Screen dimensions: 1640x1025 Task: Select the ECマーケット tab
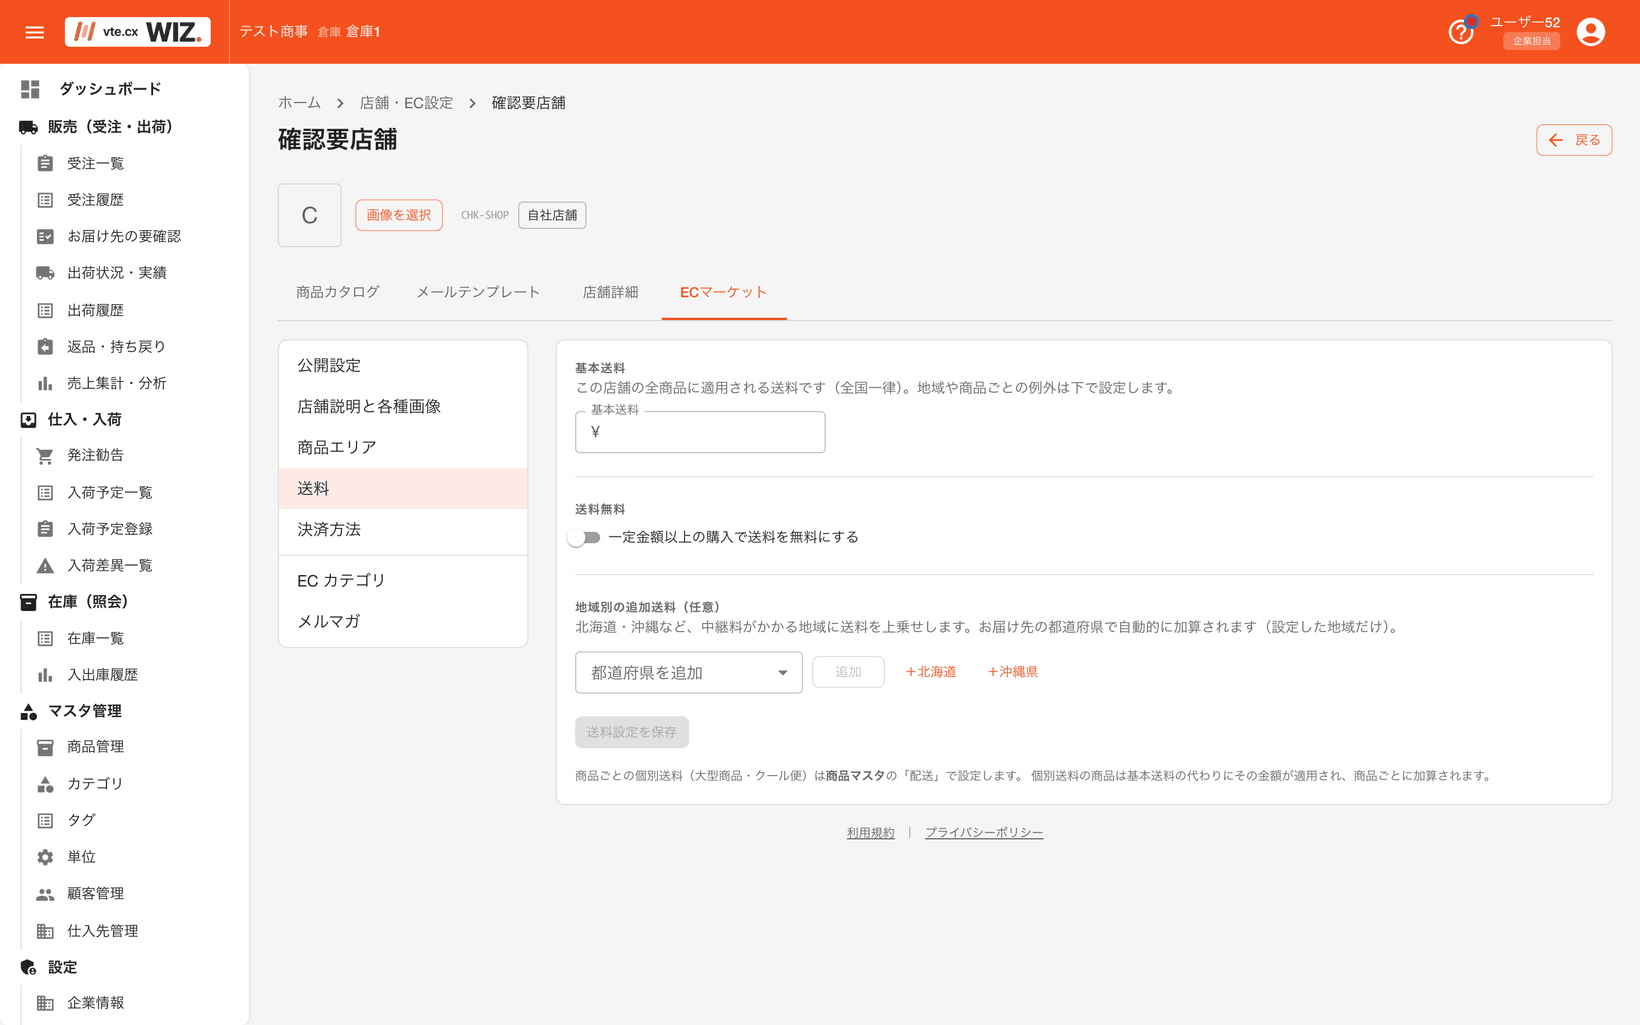click(x=724, y=292)
